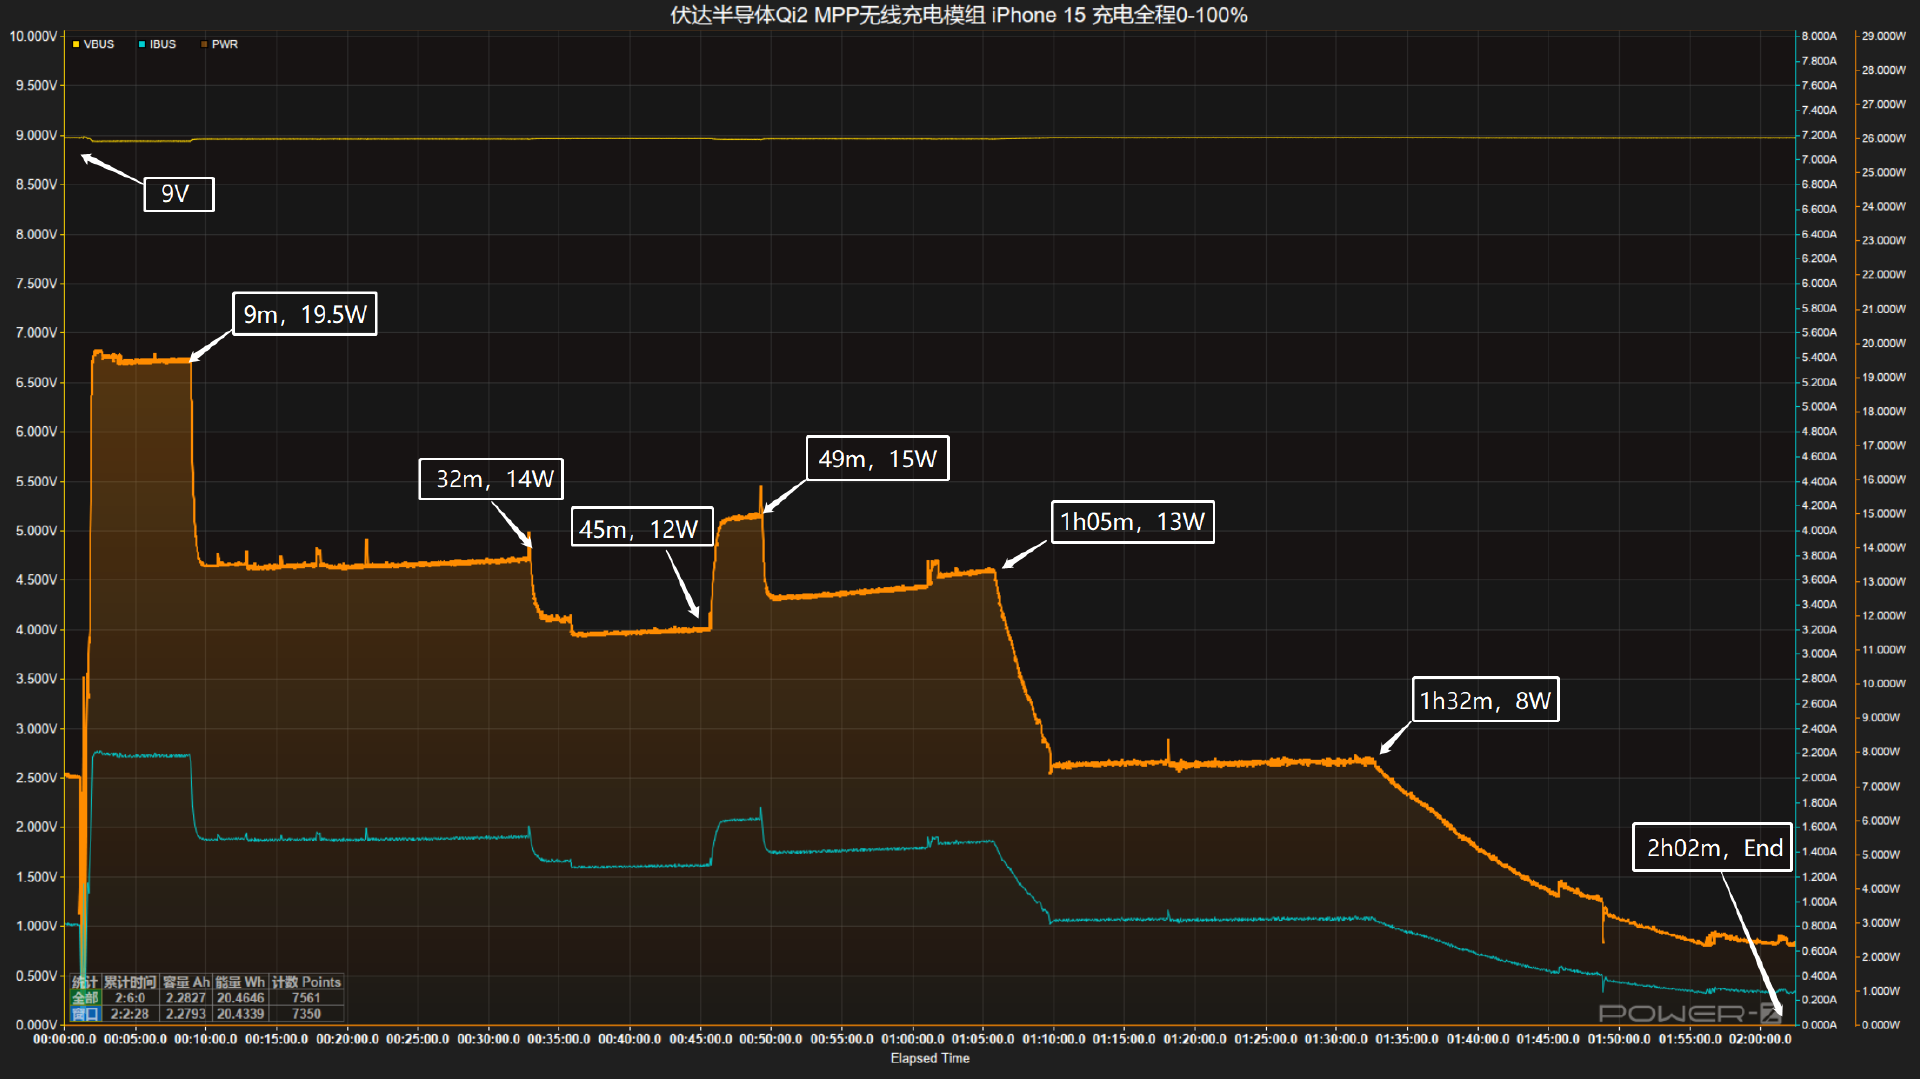The height and width of the screenshot is (1079, 1920).
Task: Click the PWR orange legend icon
Action: click(x=203, y=44)
